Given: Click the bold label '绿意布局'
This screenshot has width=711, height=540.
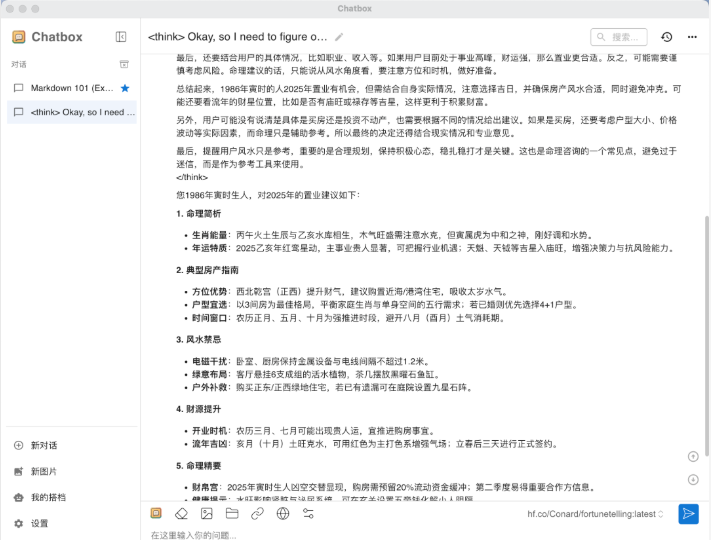Looking at the screenshot, I should coord(209,374).
